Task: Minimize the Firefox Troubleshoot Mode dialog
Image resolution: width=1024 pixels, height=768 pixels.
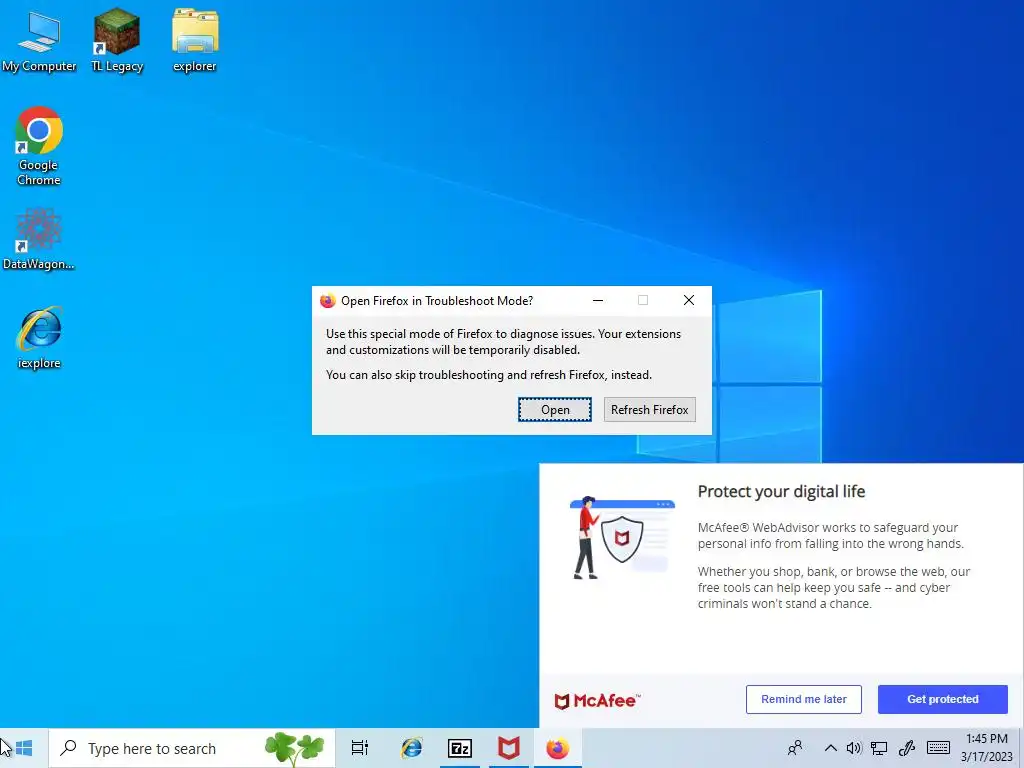Action: pyautogui.click(x=598, y=300)
